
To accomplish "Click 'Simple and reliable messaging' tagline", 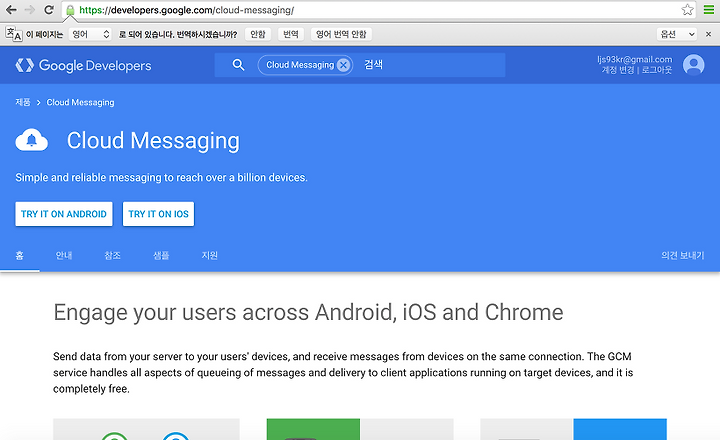I will (161, 178).
